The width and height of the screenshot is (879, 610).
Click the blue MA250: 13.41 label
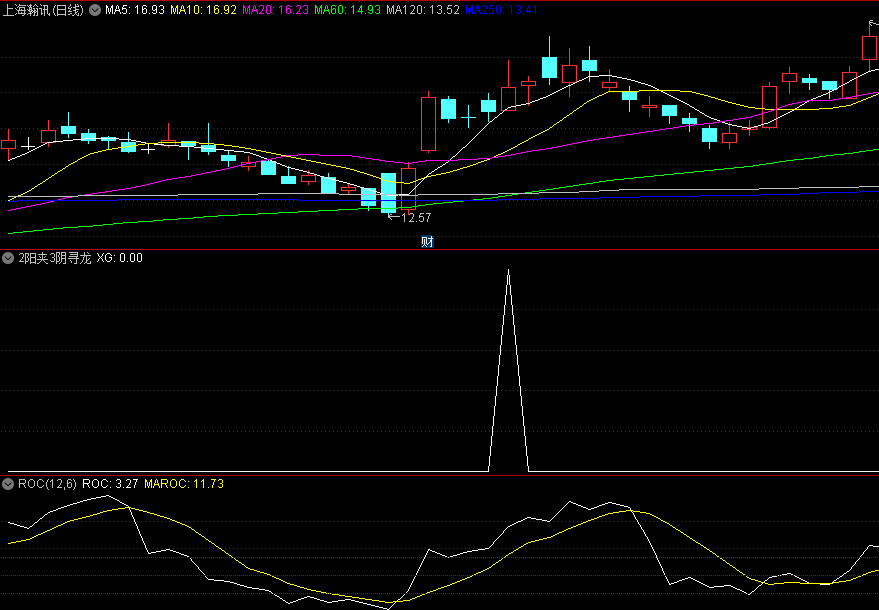[502, 10]
